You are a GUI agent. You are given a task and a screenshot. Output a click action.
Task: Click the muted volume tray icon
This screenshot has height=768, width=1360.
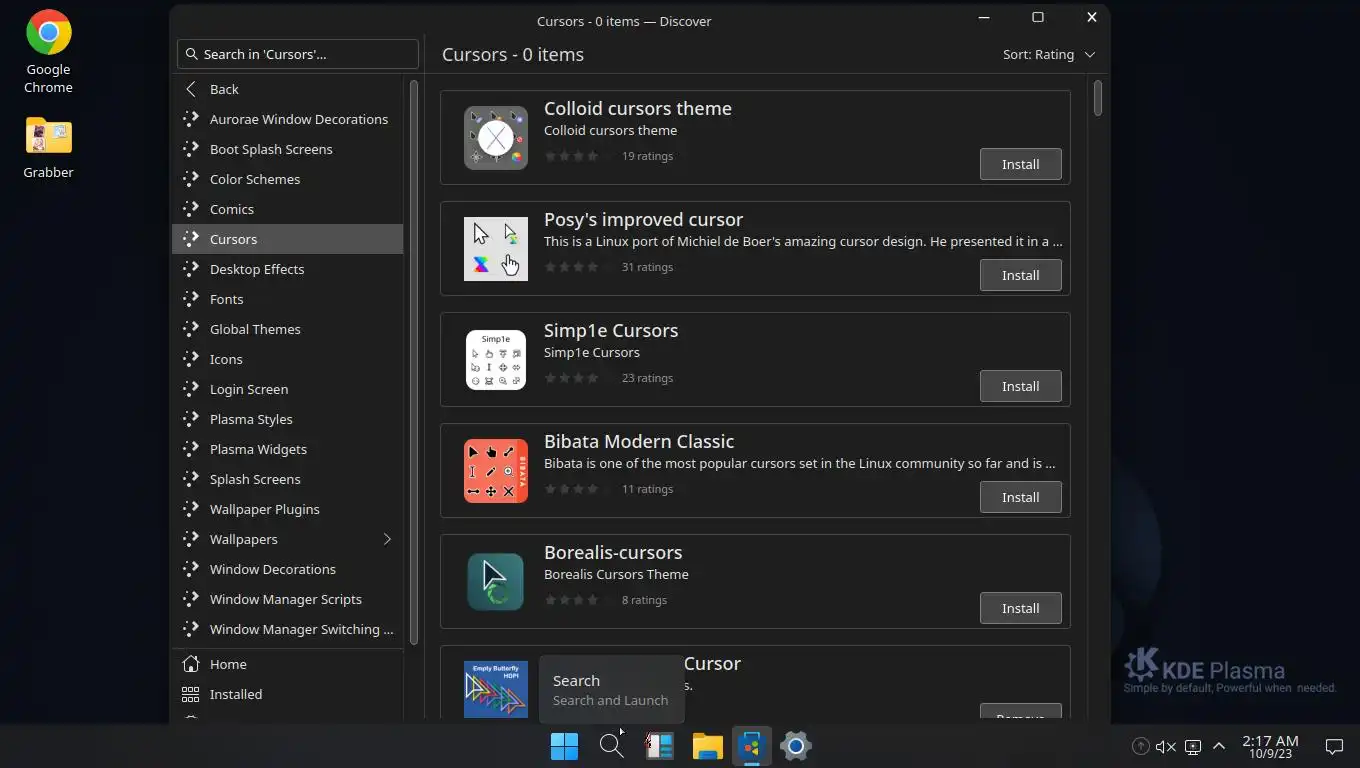(1166, 746)
